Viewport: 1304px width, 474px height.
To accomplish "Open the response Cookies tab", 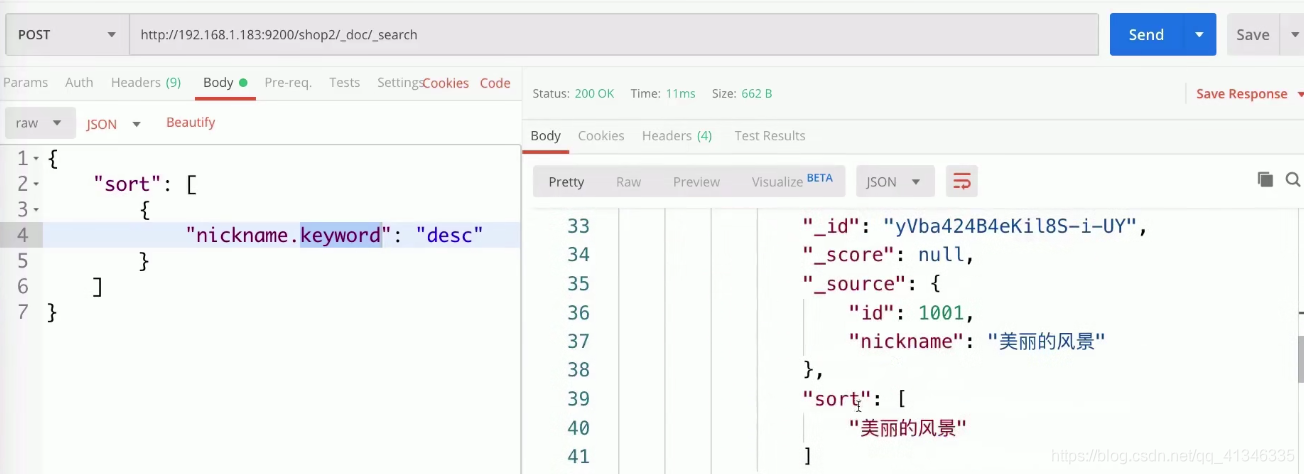I will (x=601, y=135).
